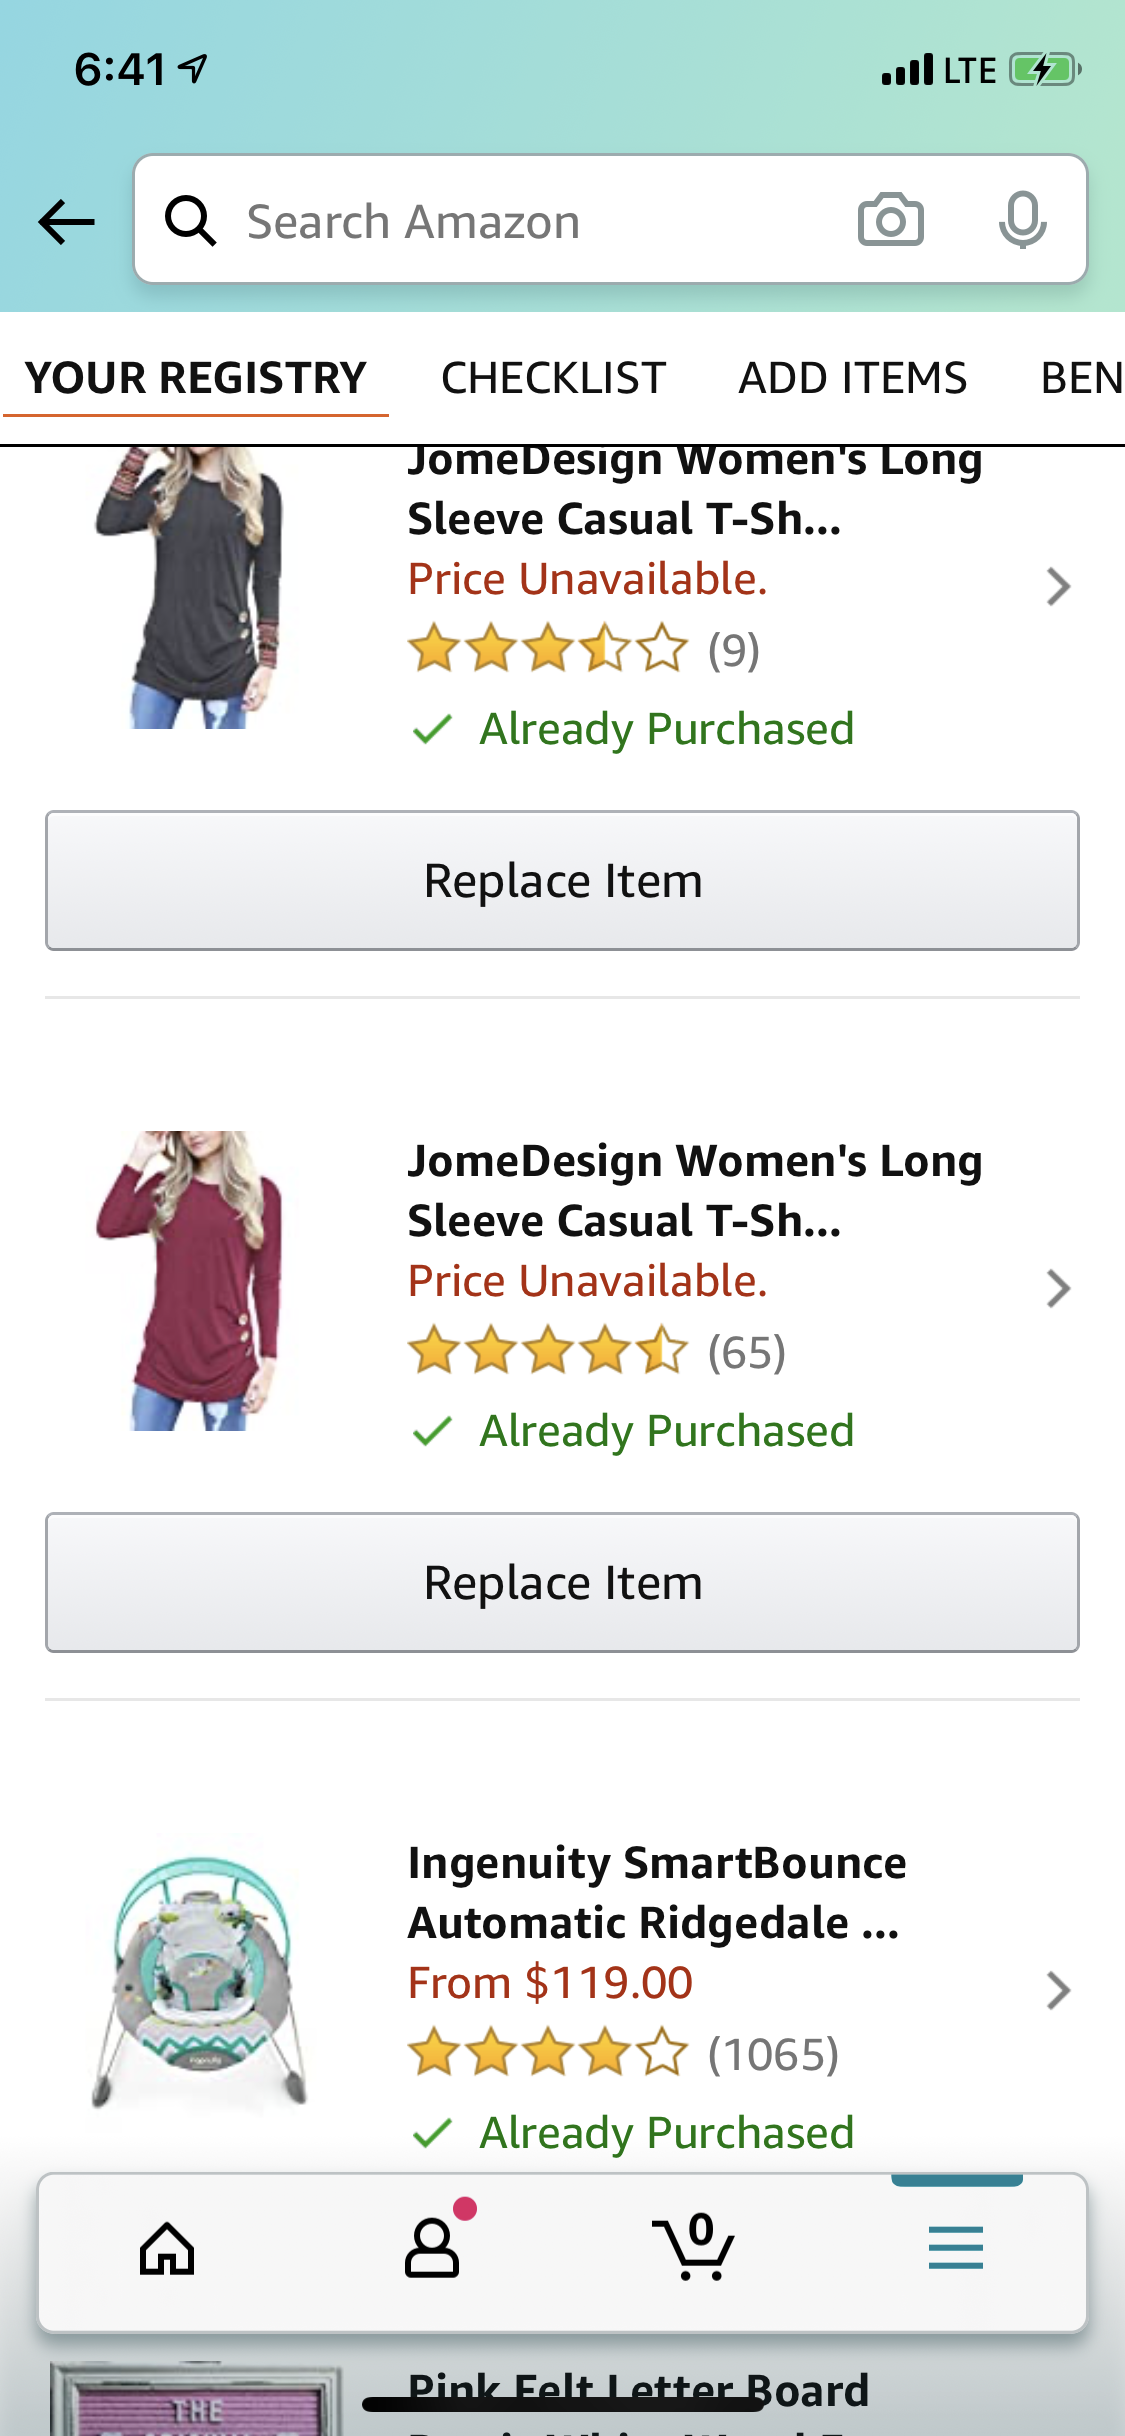Tap the back arrow icon
This screenshot has height=2436, width=1125.
coord(66,221)
